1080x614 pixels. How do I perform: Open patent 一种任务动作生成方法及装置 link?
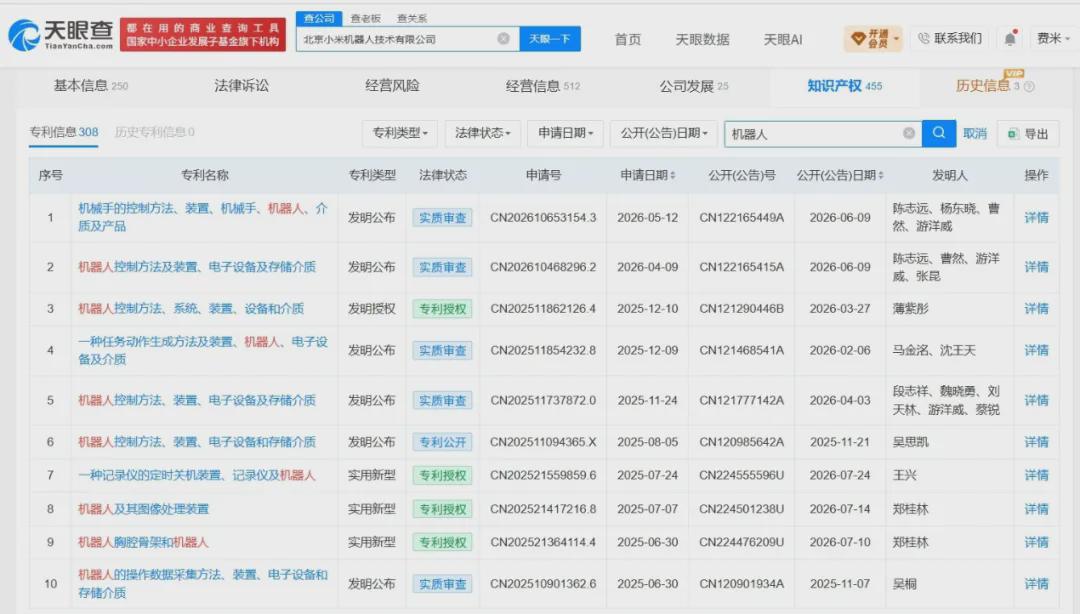pos(202,350)
